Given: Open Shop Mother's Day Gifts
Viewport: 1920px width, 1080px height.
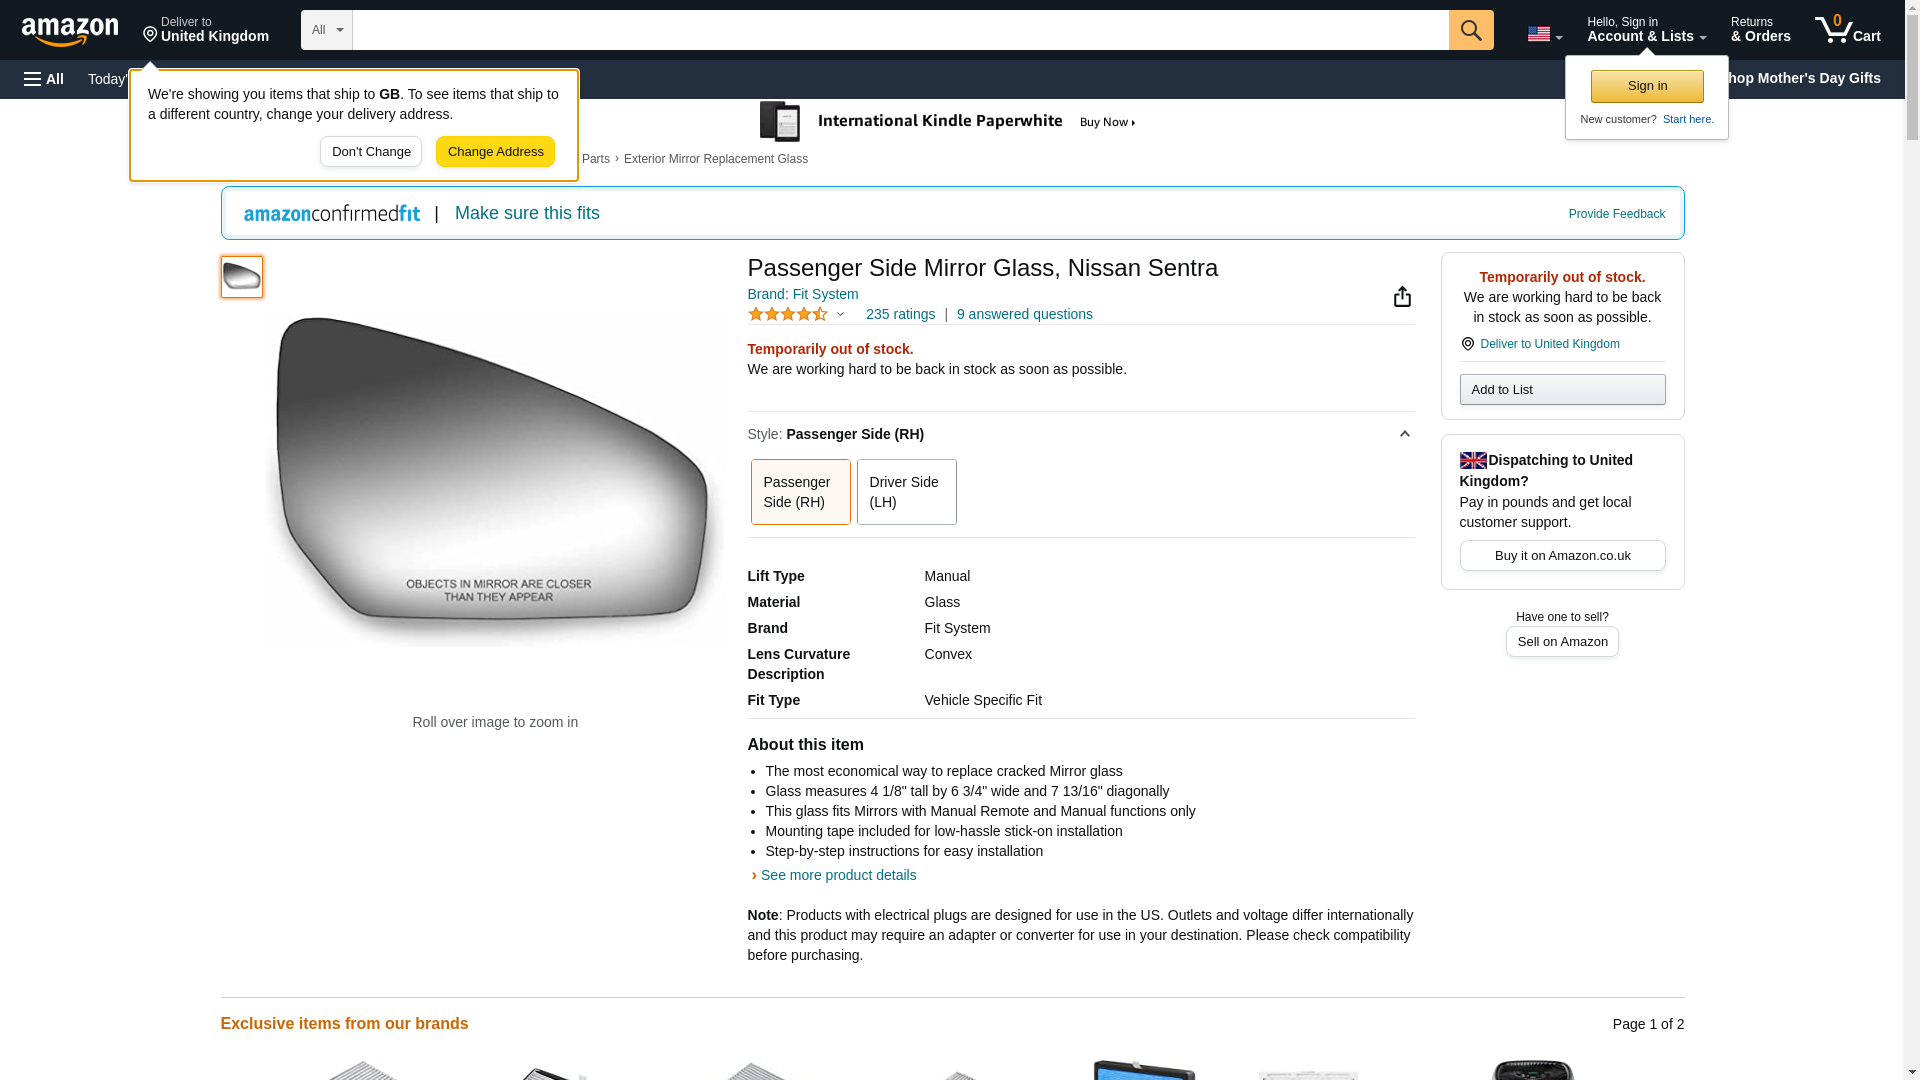Looking at the screenshot, I should (1804, 78).
